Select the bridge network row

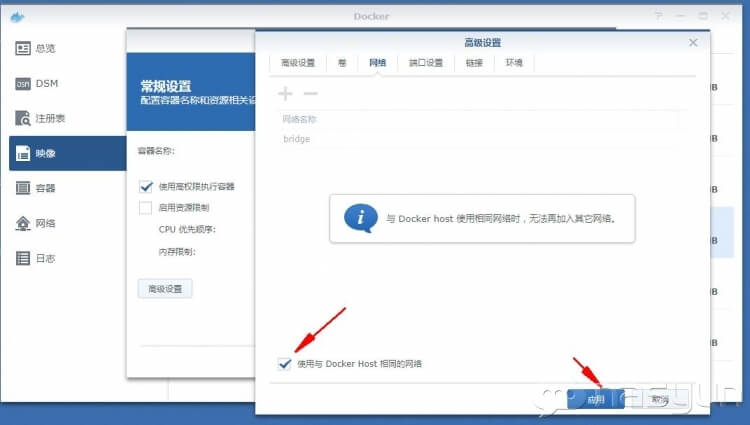[481, 139]
